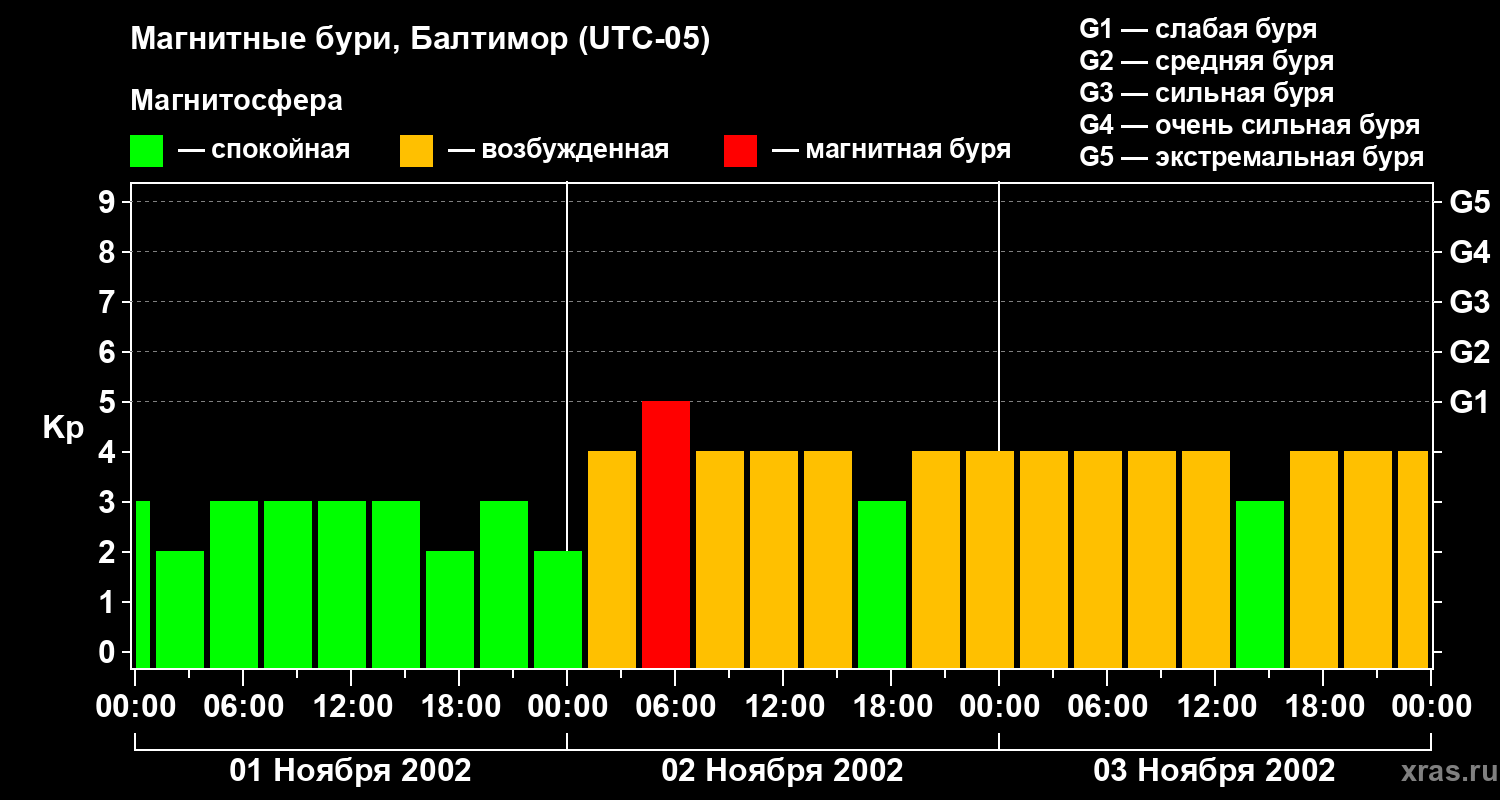Click the green "спокойная" legend swatch
The image size is (1500, 800).
[146, 151]
